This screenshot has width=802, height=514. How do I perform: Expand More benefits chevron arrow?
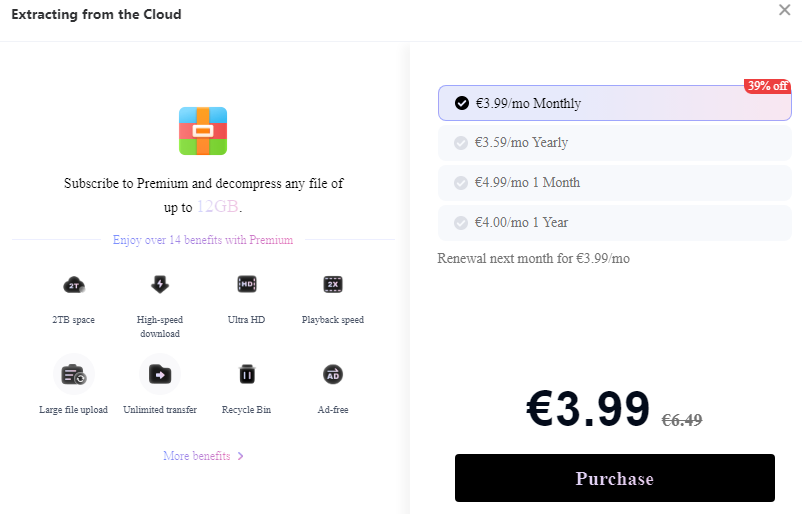pyautogui.click(x=240, y=456)
